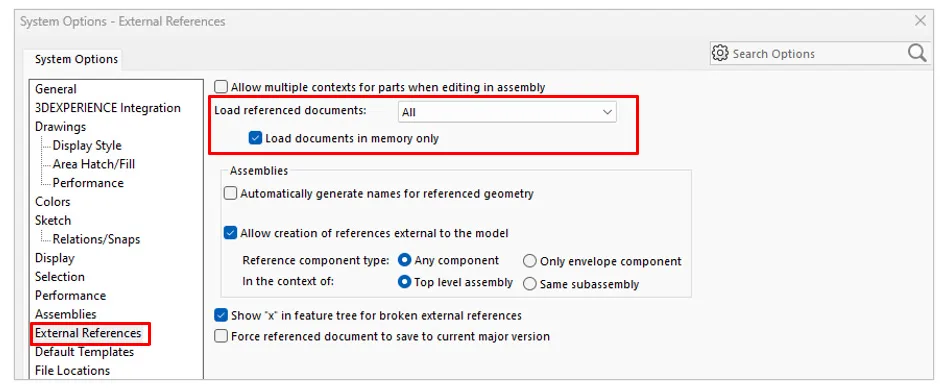Screen dimensions: 946x388
Task: Choose Same subassembly radio option
Action: [530, 284]
